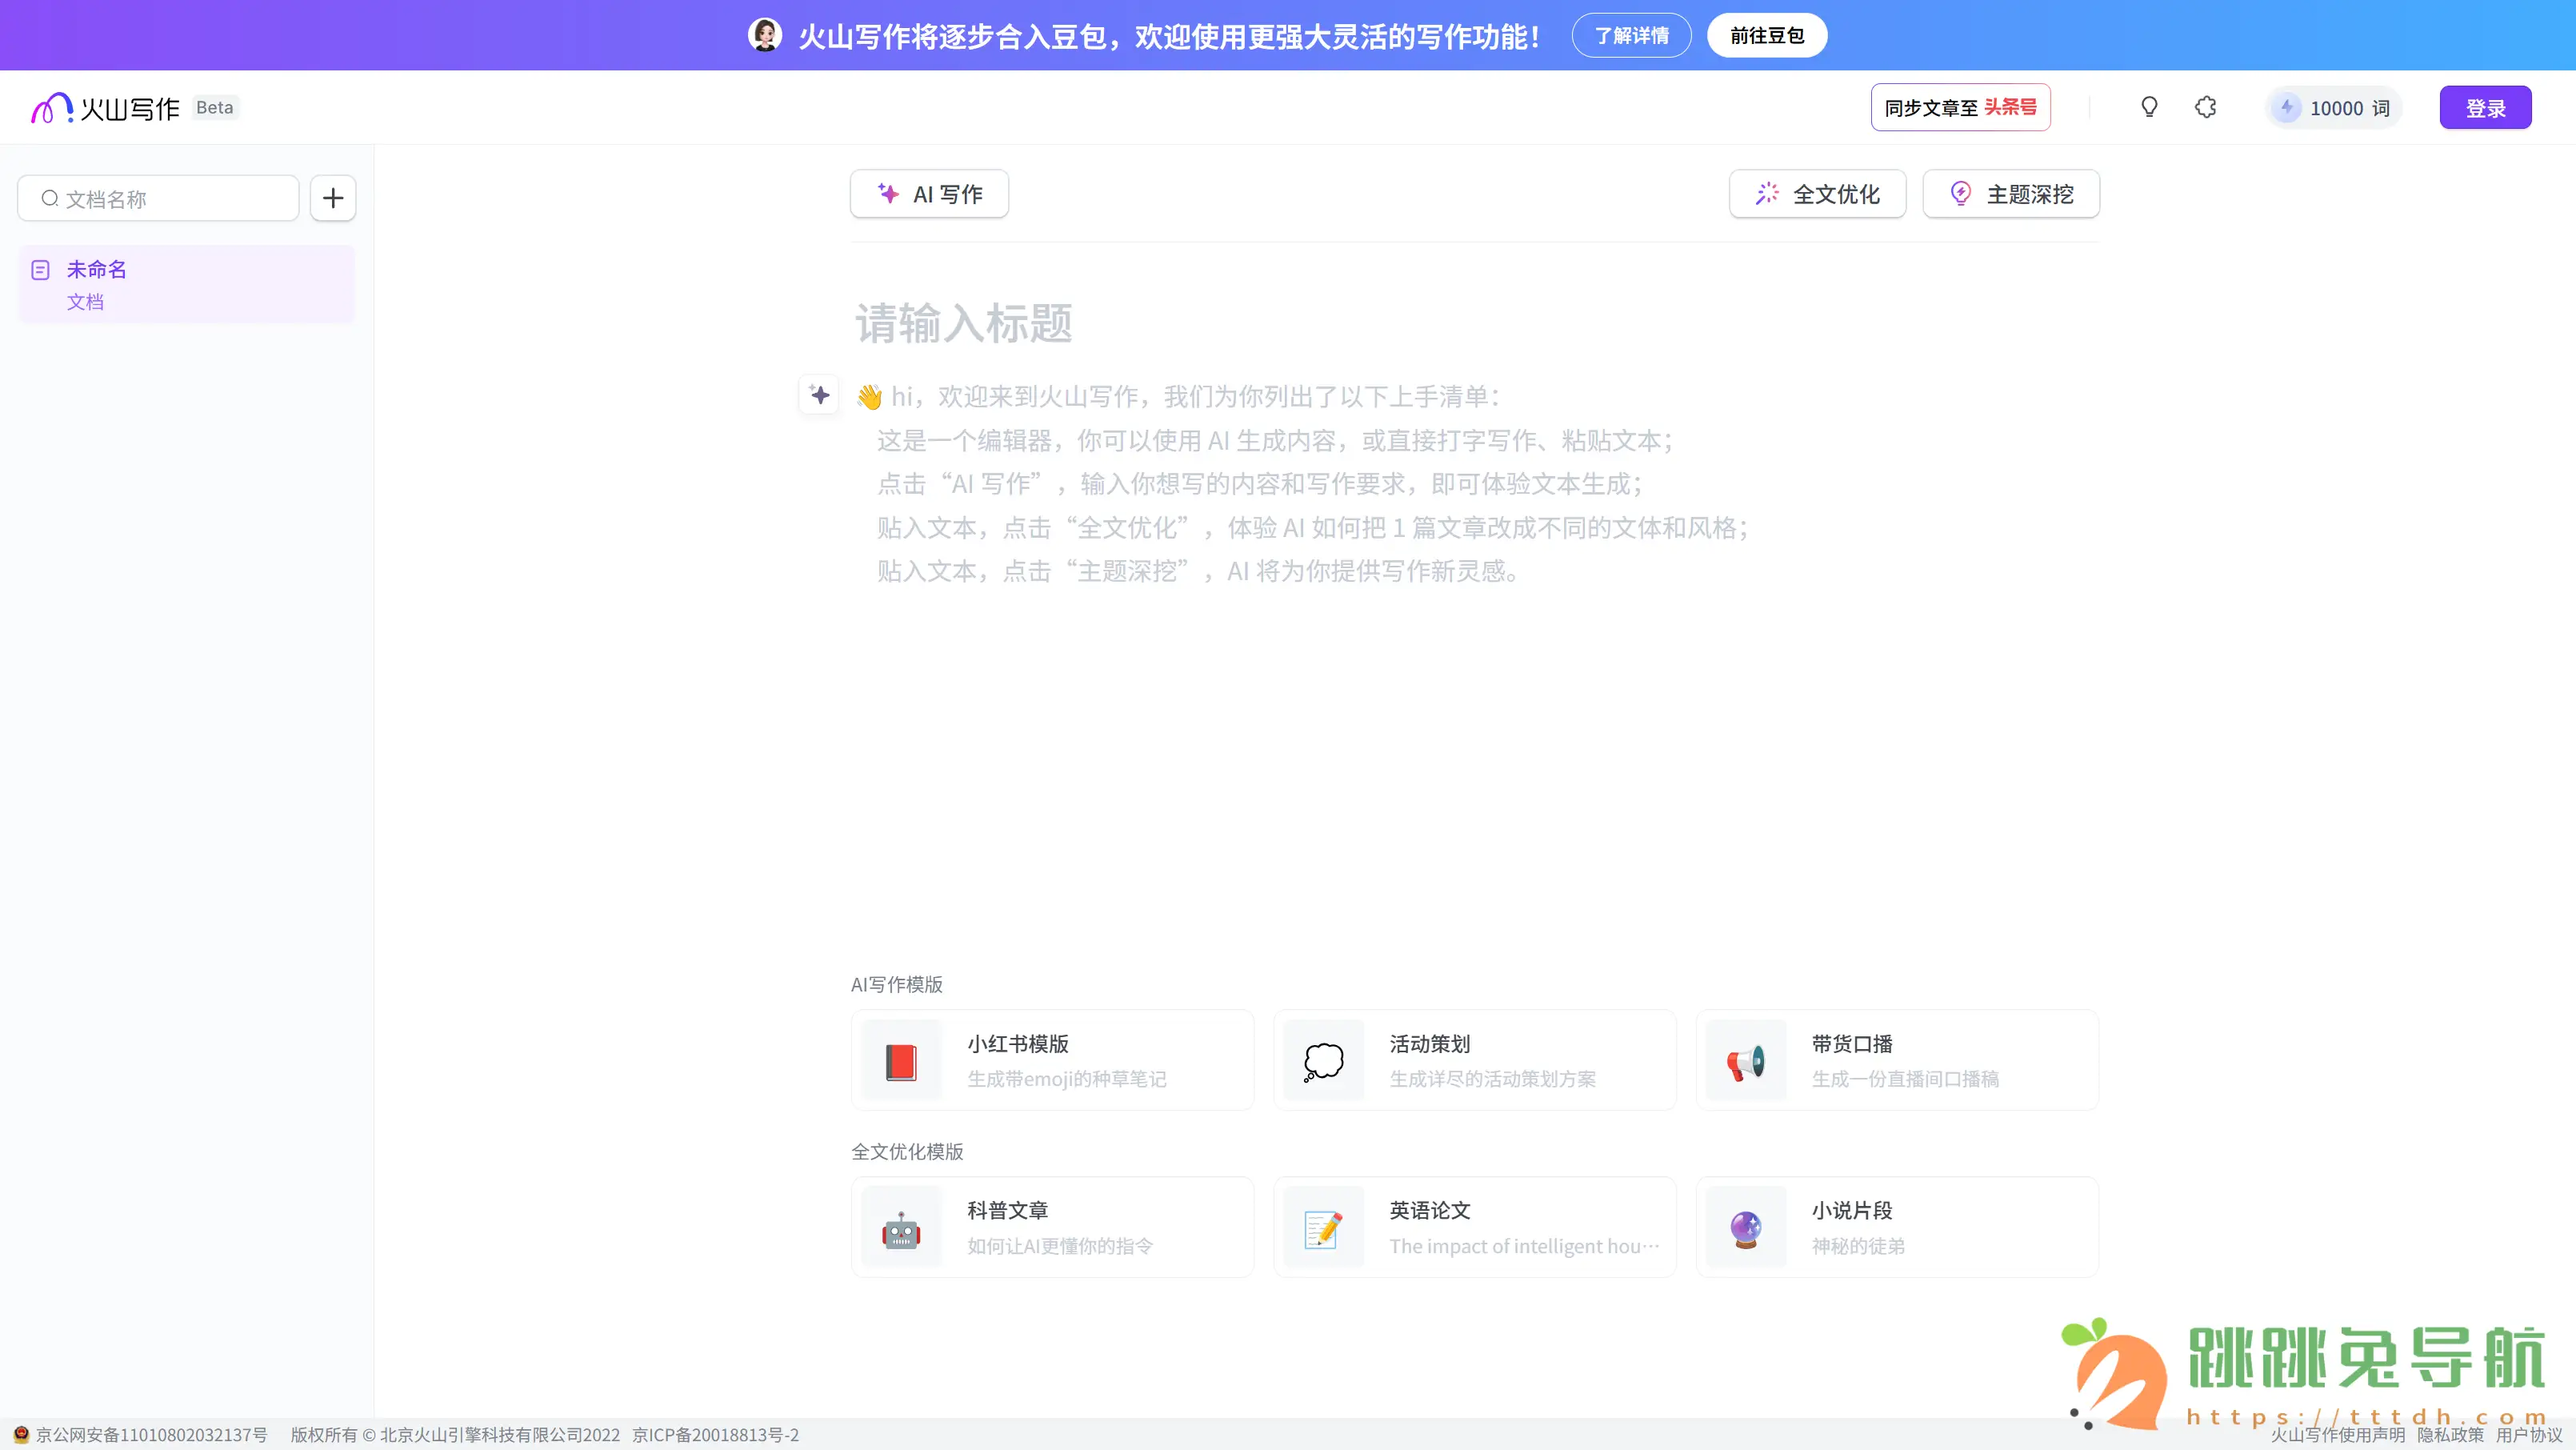Click the police badge icon in the footer
Image resolution: width=2576 pixels, height=1450 pixels.
click(x=21, y=1434)
